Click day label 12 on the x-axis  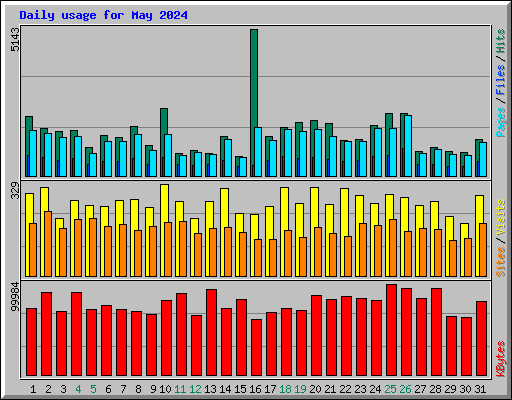coord(195,389)
